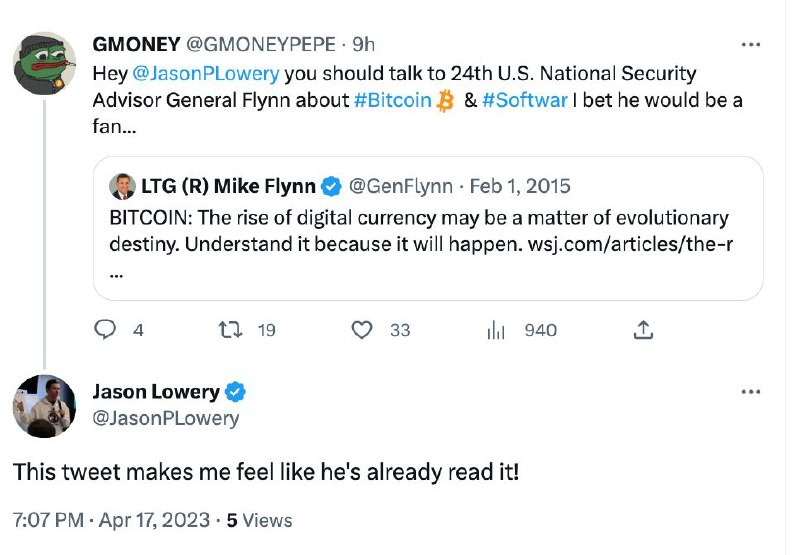
Task: Click the @GenFlynn handle
Action: (401, 186)
